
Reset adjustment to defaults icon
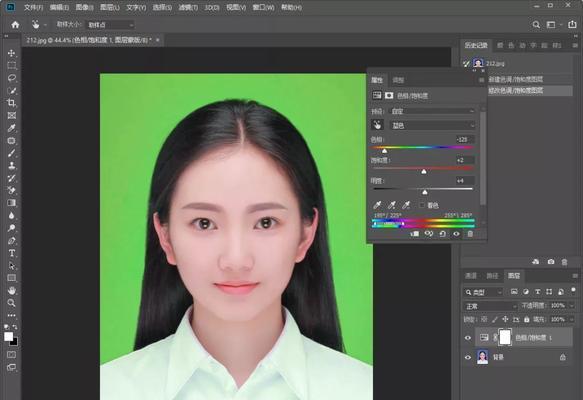[x=442, y=234]
